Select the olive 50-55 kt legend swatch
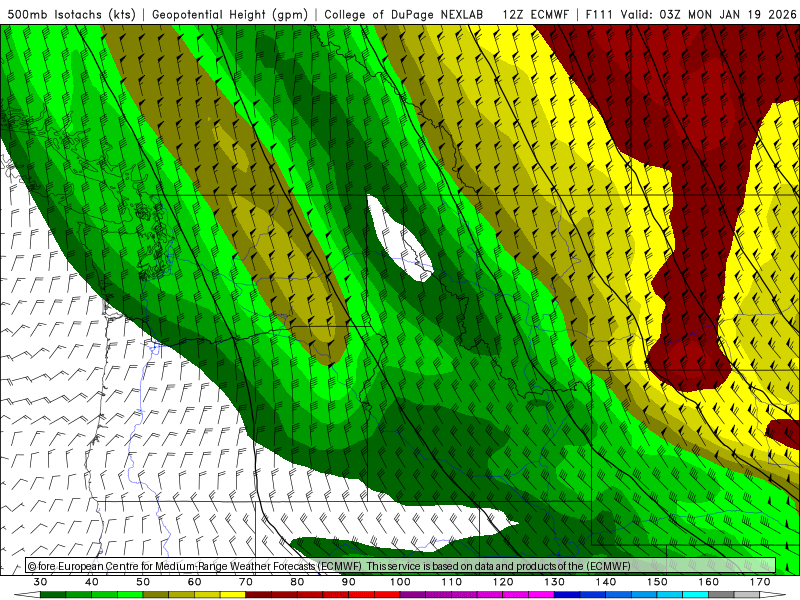The image size is (800, 600). pos(156,595)
